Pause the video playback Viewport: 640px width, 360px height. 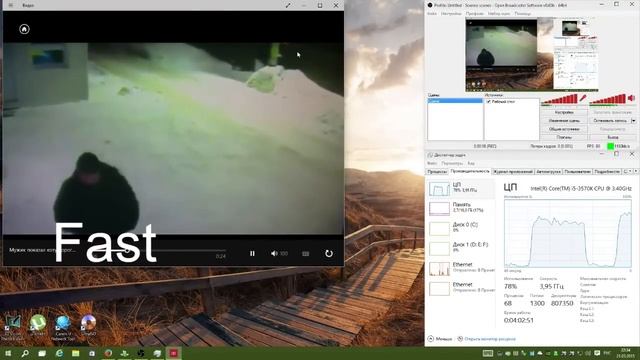click(252, 253)
